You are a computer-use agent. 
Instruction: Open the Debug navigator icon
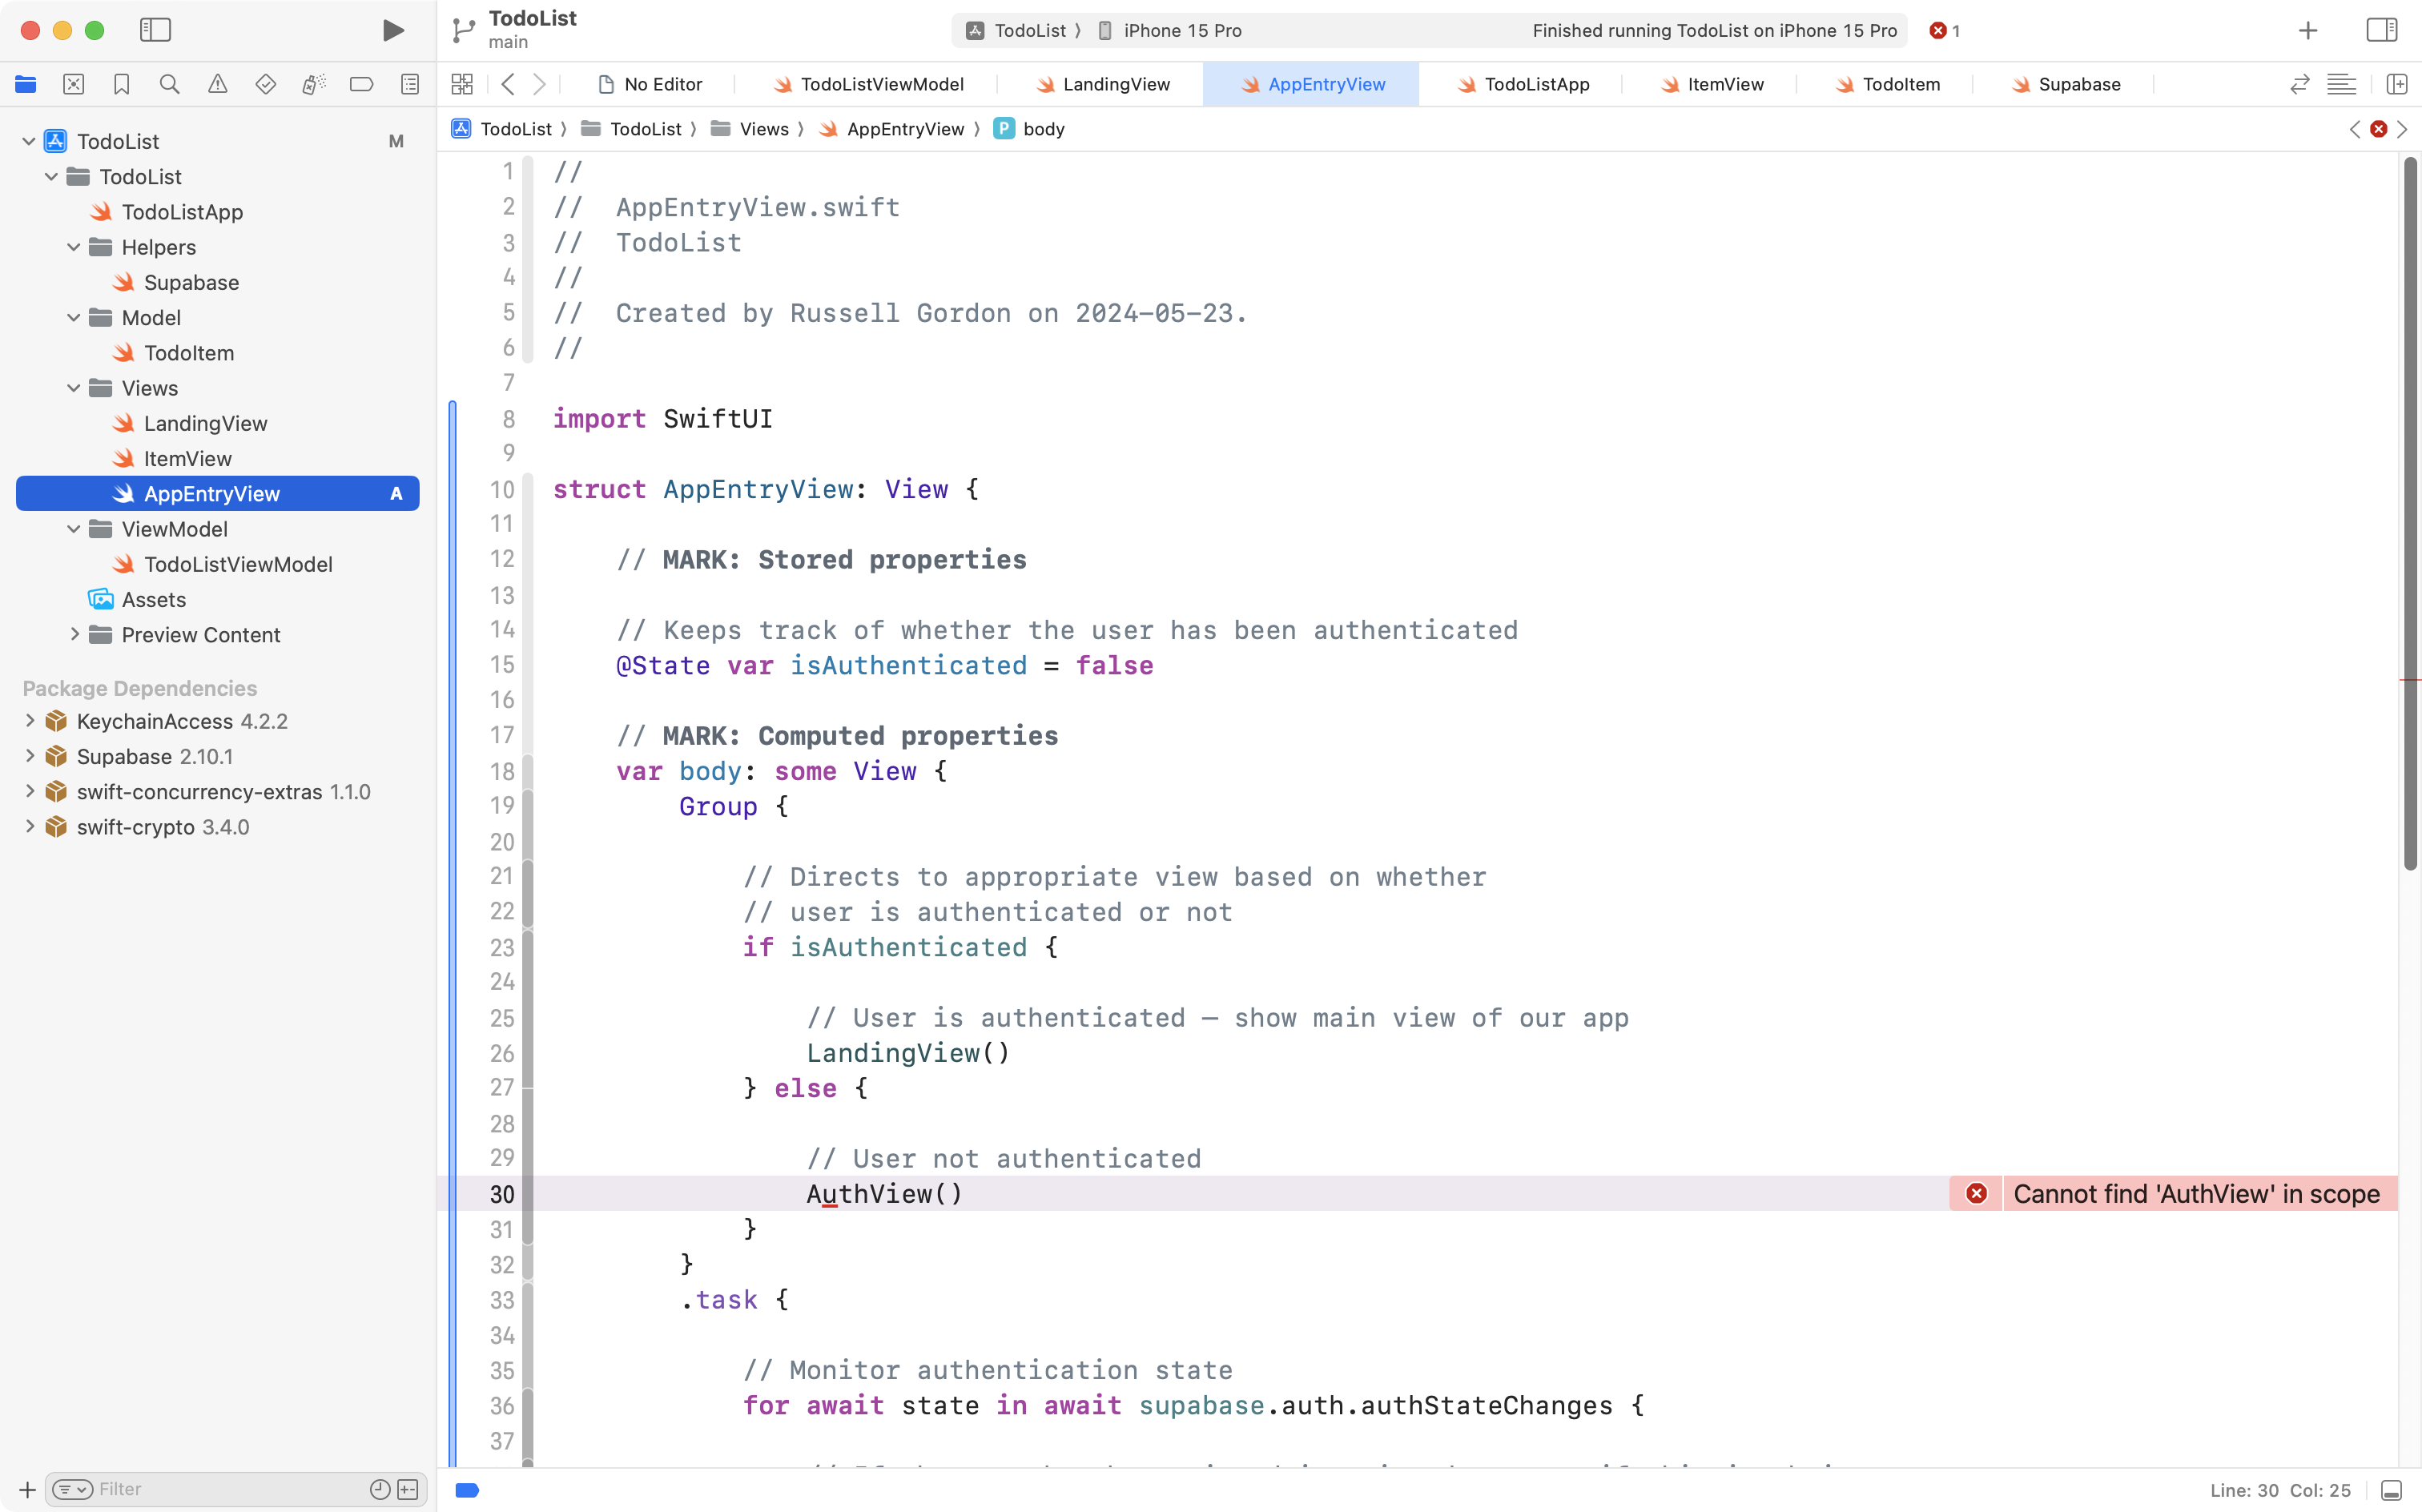(x=313, y=84)
